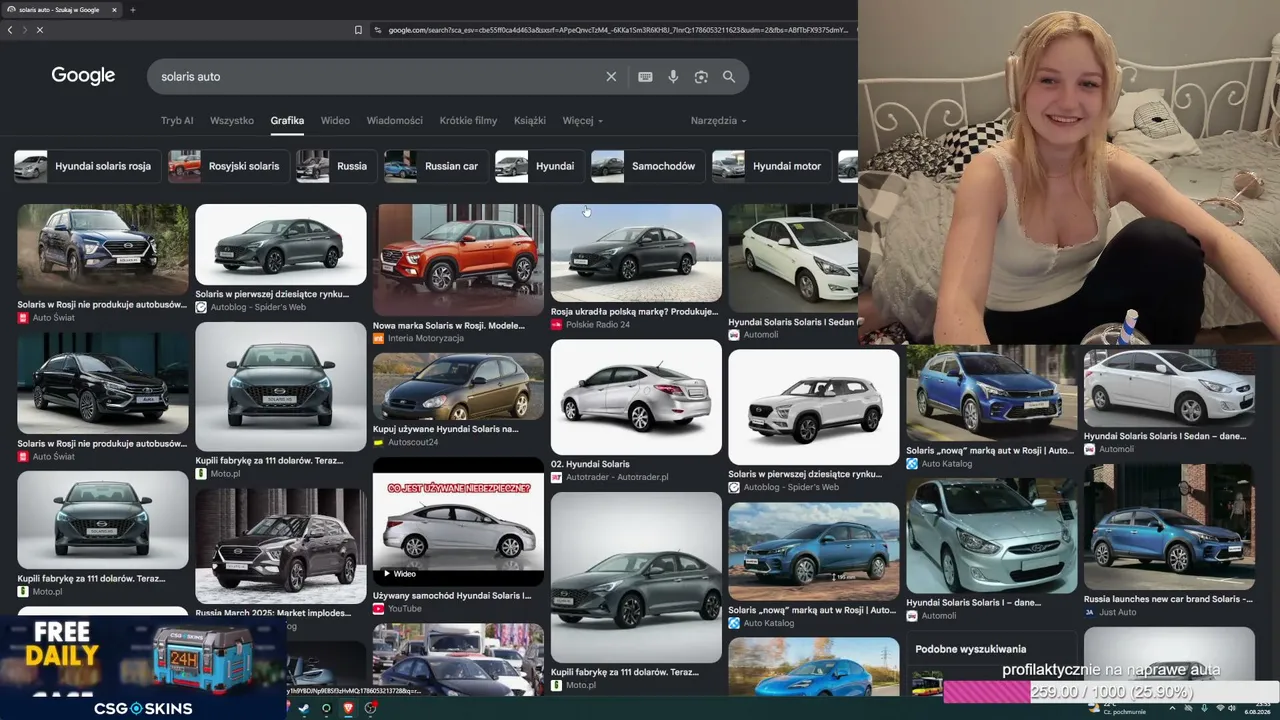Click the browser forward arrow
Viewport: 1280px width, 720px height.
coord(25,30)
